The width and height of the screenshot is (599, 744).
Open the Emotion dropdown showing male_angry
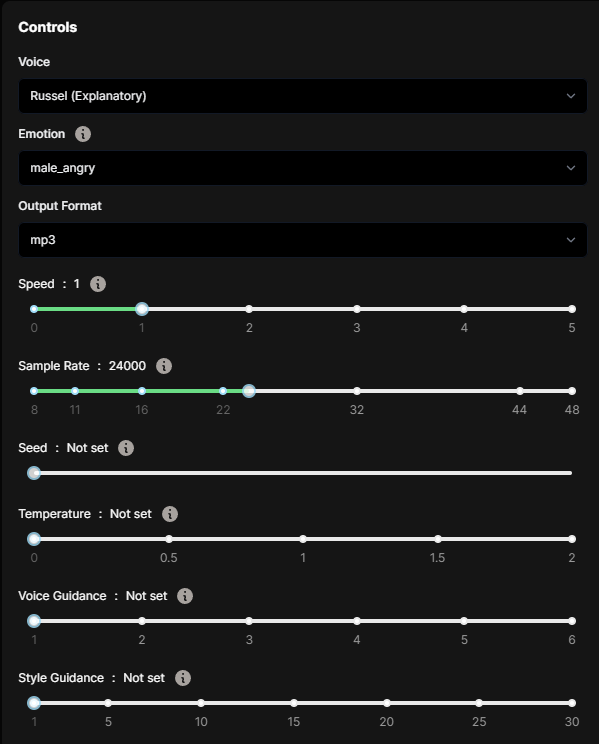(303, 168)
